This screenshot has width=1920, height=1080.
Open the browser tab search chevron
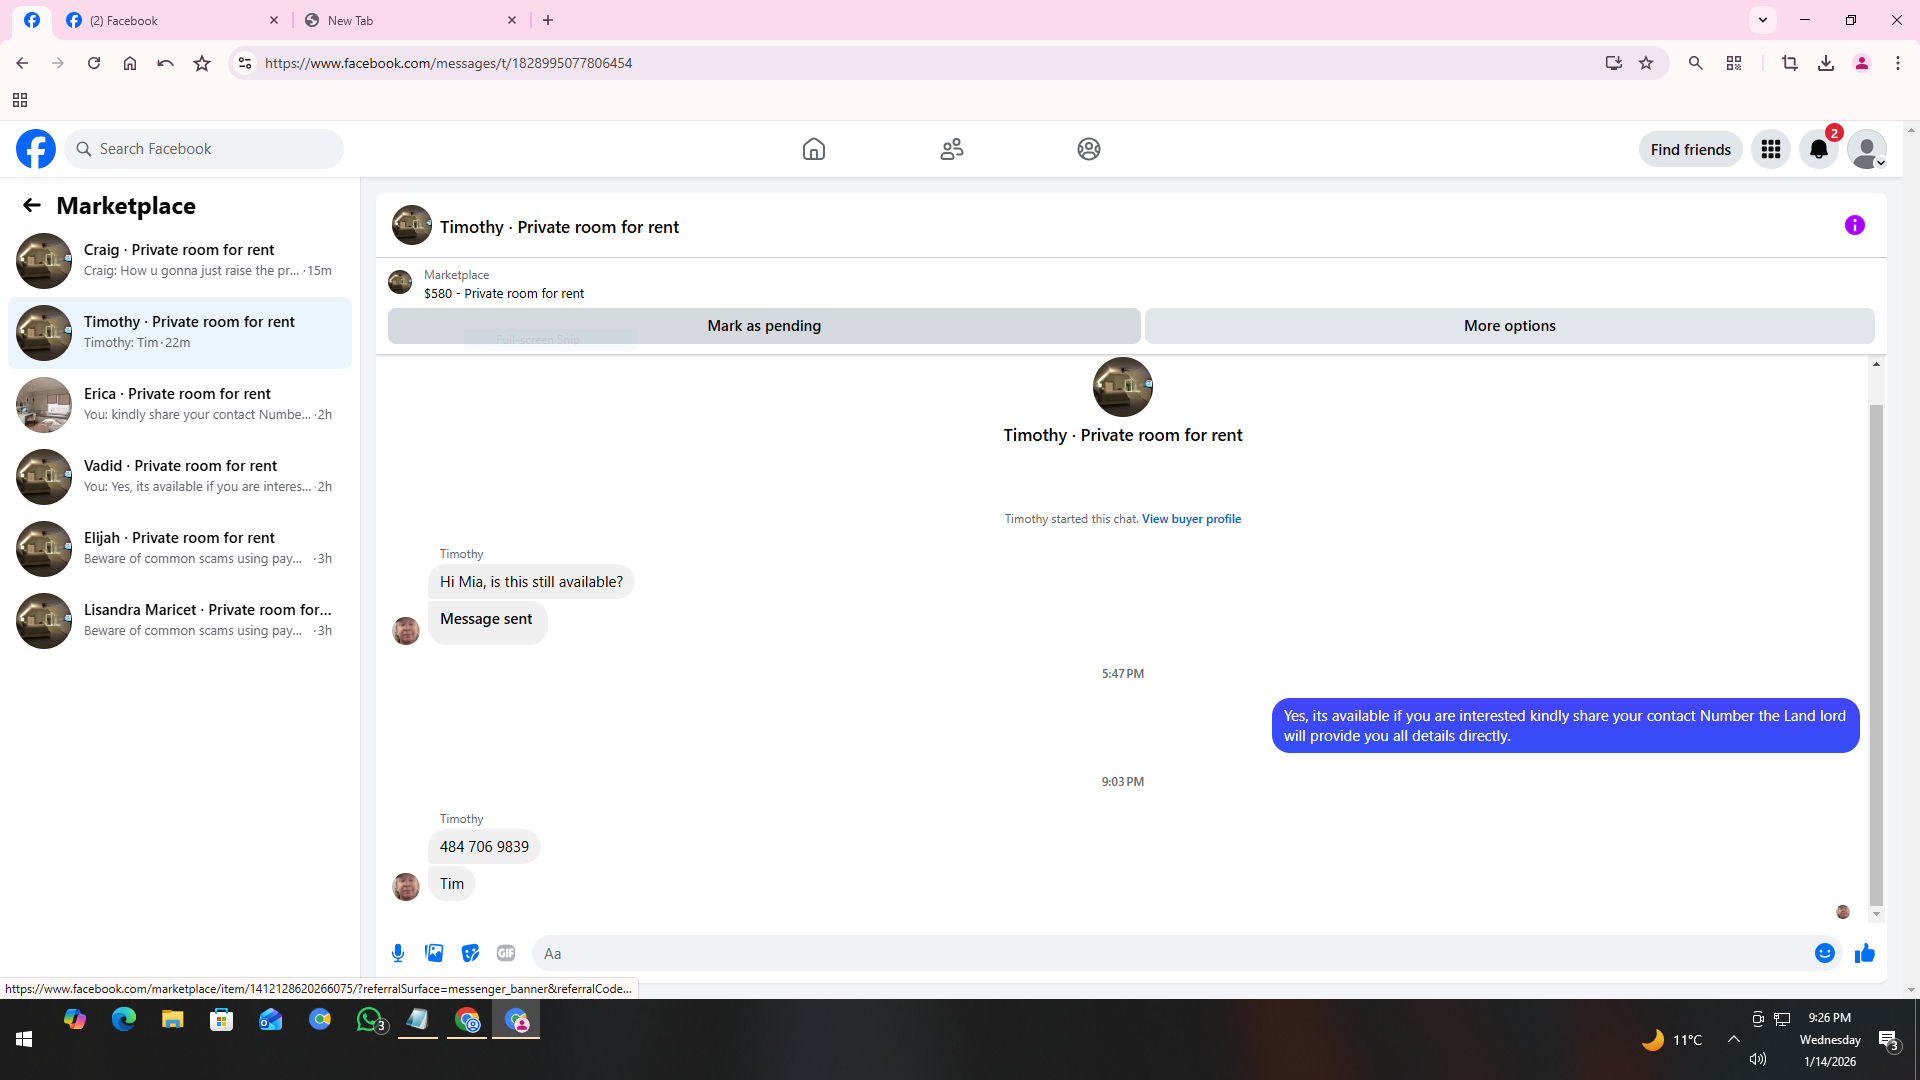(x=1763, y=20)
